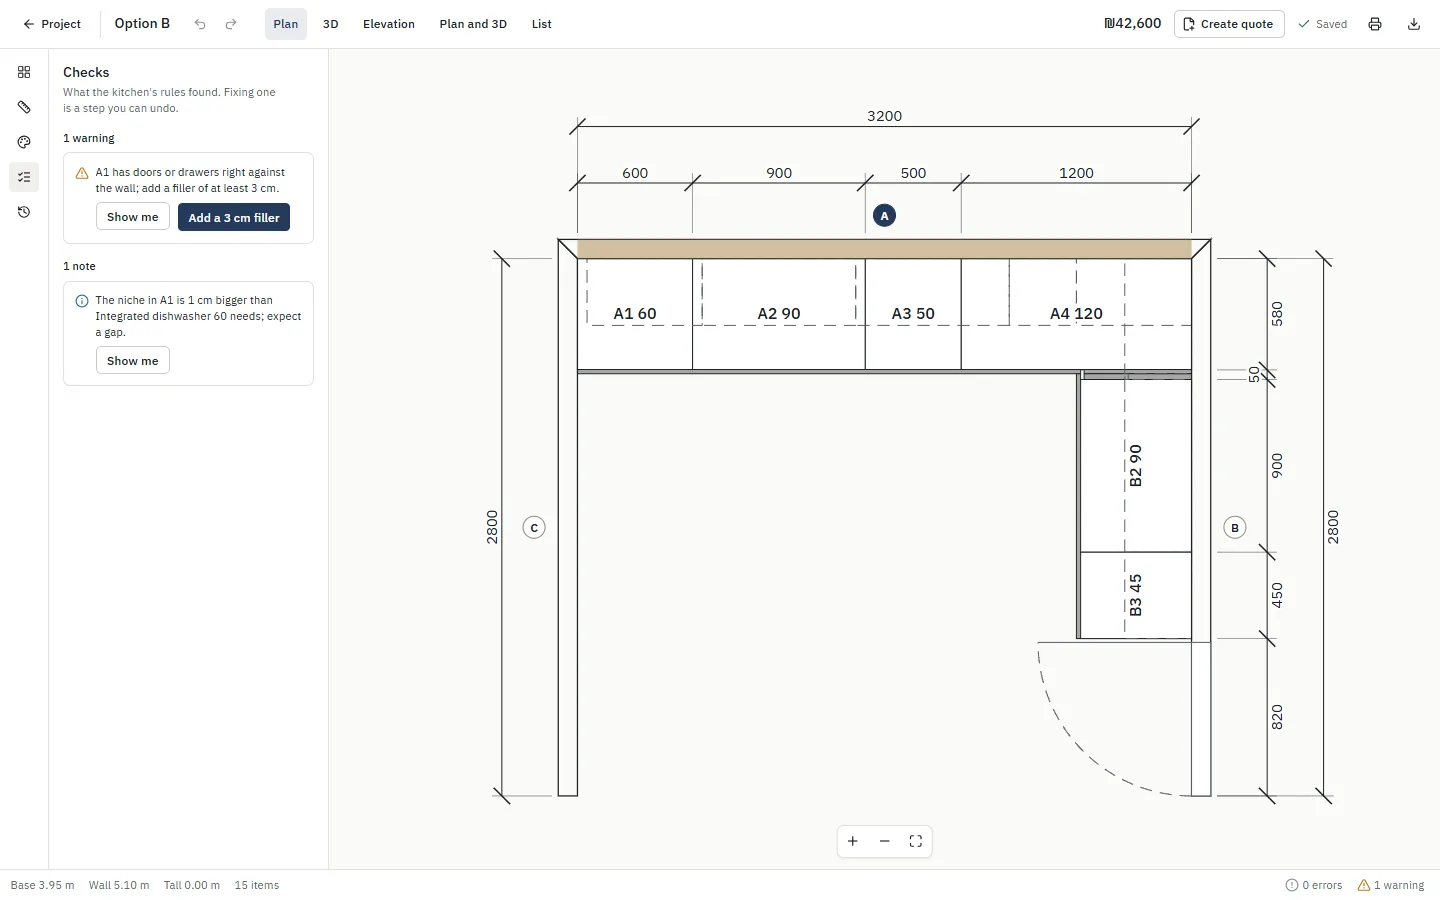Click Show me for A1 warning
Screen dimensions: 1440x900
[x=133, y=217]
